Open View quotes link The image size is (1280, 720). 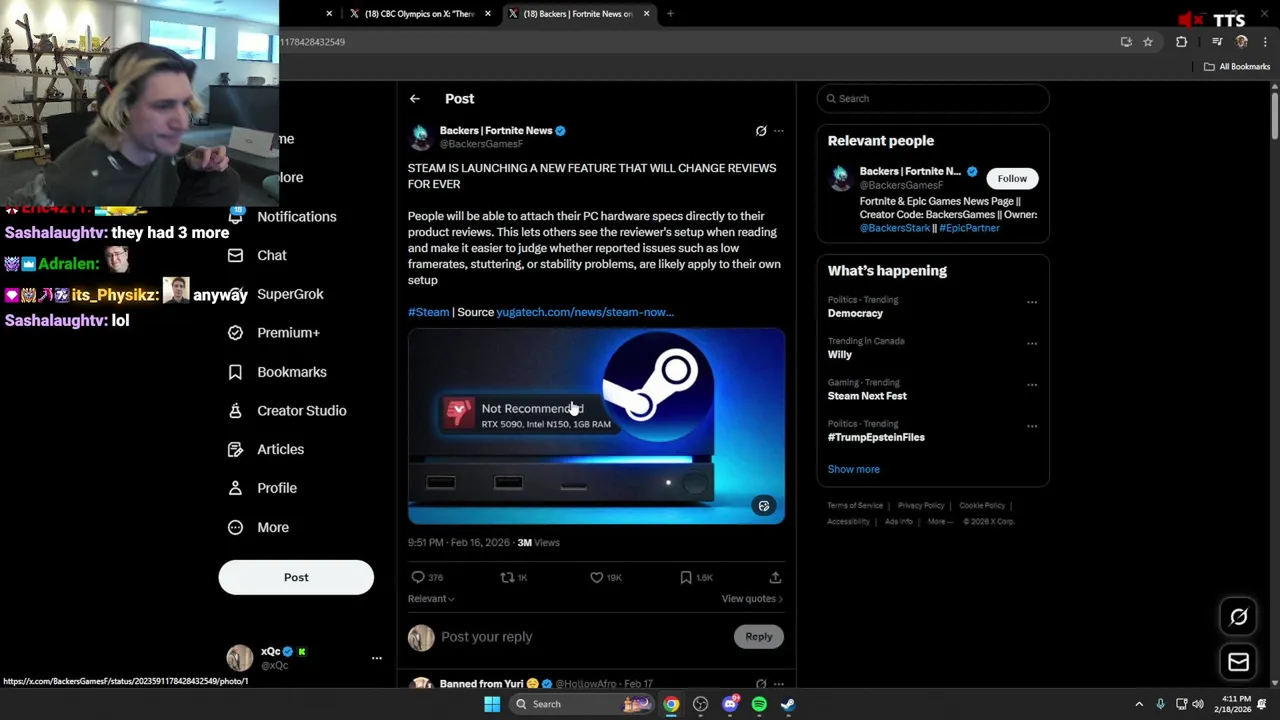(x=752, y=599)
